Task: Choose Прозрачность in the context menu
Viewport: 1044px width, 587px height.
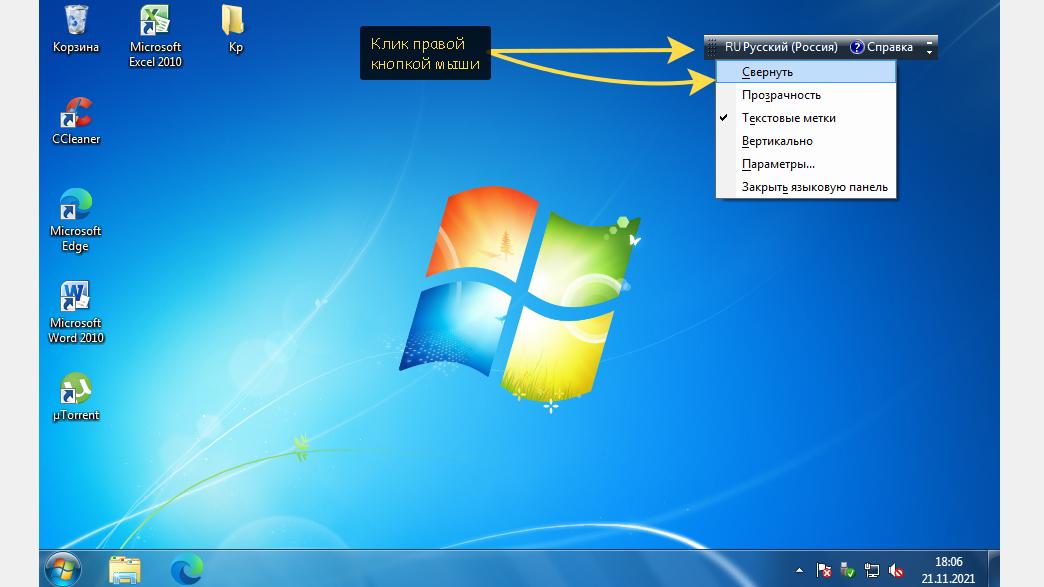Action: pos(806,95)
